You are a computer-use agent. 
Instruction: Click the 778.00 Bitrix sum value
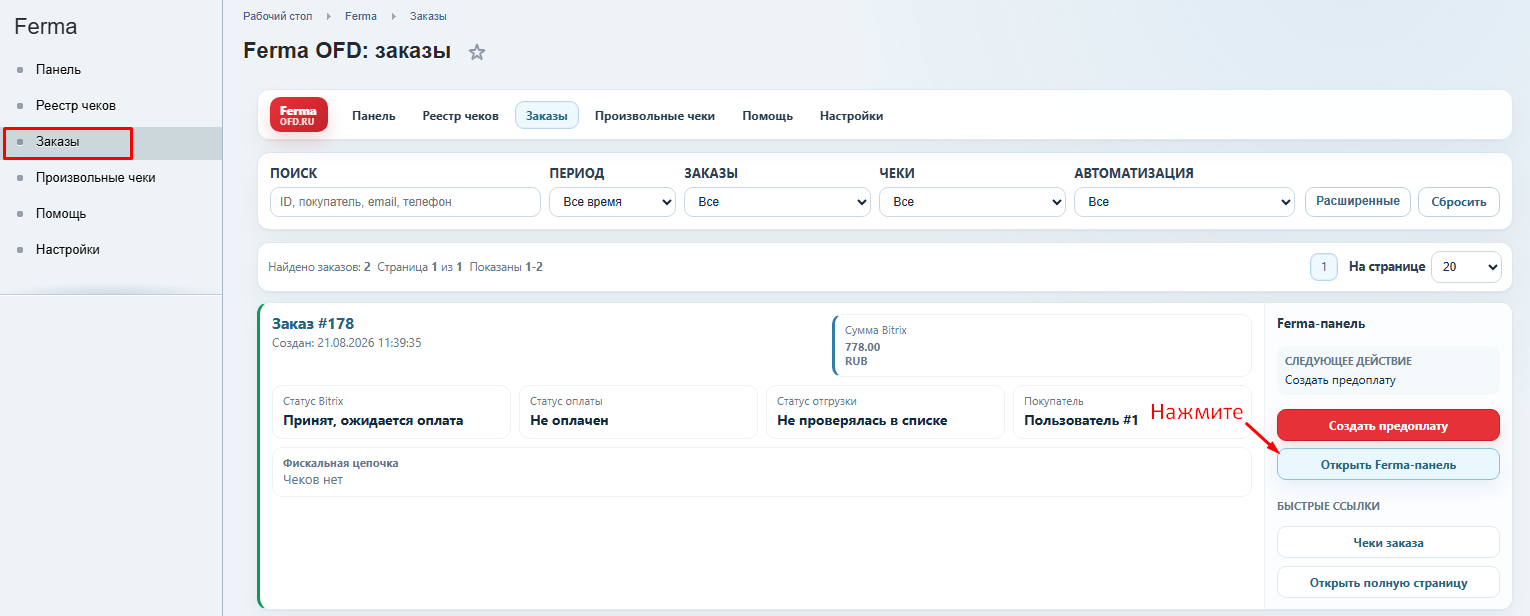pyautogui.click(x=863, y=347)
